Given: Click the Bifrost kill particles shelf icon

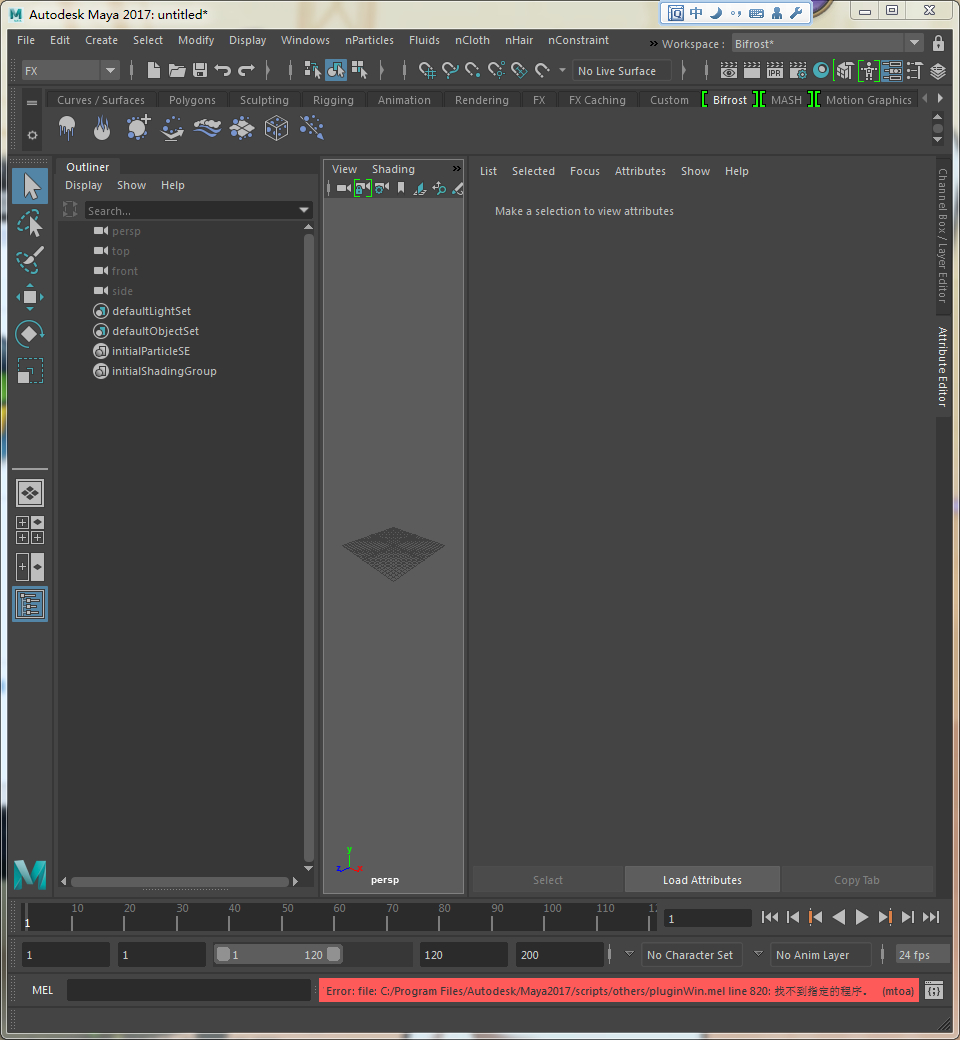Looking at the screenshot, I should pyautogui.click(x=311, y=128).
